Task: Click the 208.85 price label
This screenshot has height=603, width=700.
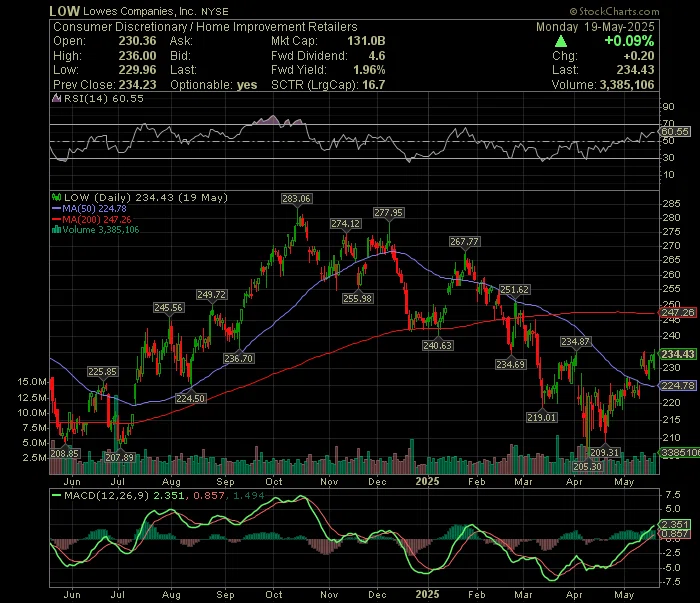Action: pos(65,453)
